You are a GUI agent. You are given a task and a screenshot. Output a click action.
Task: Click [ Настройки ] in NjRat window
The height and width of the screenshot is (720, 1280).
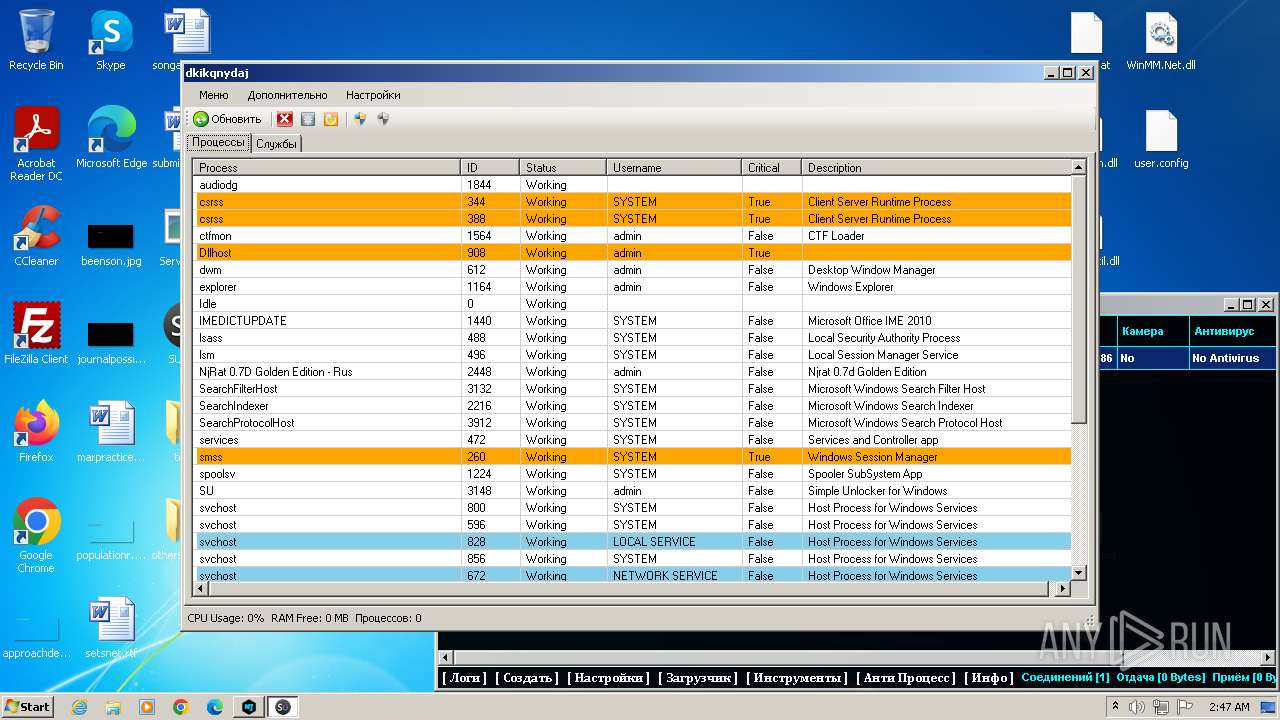point(608,678)
